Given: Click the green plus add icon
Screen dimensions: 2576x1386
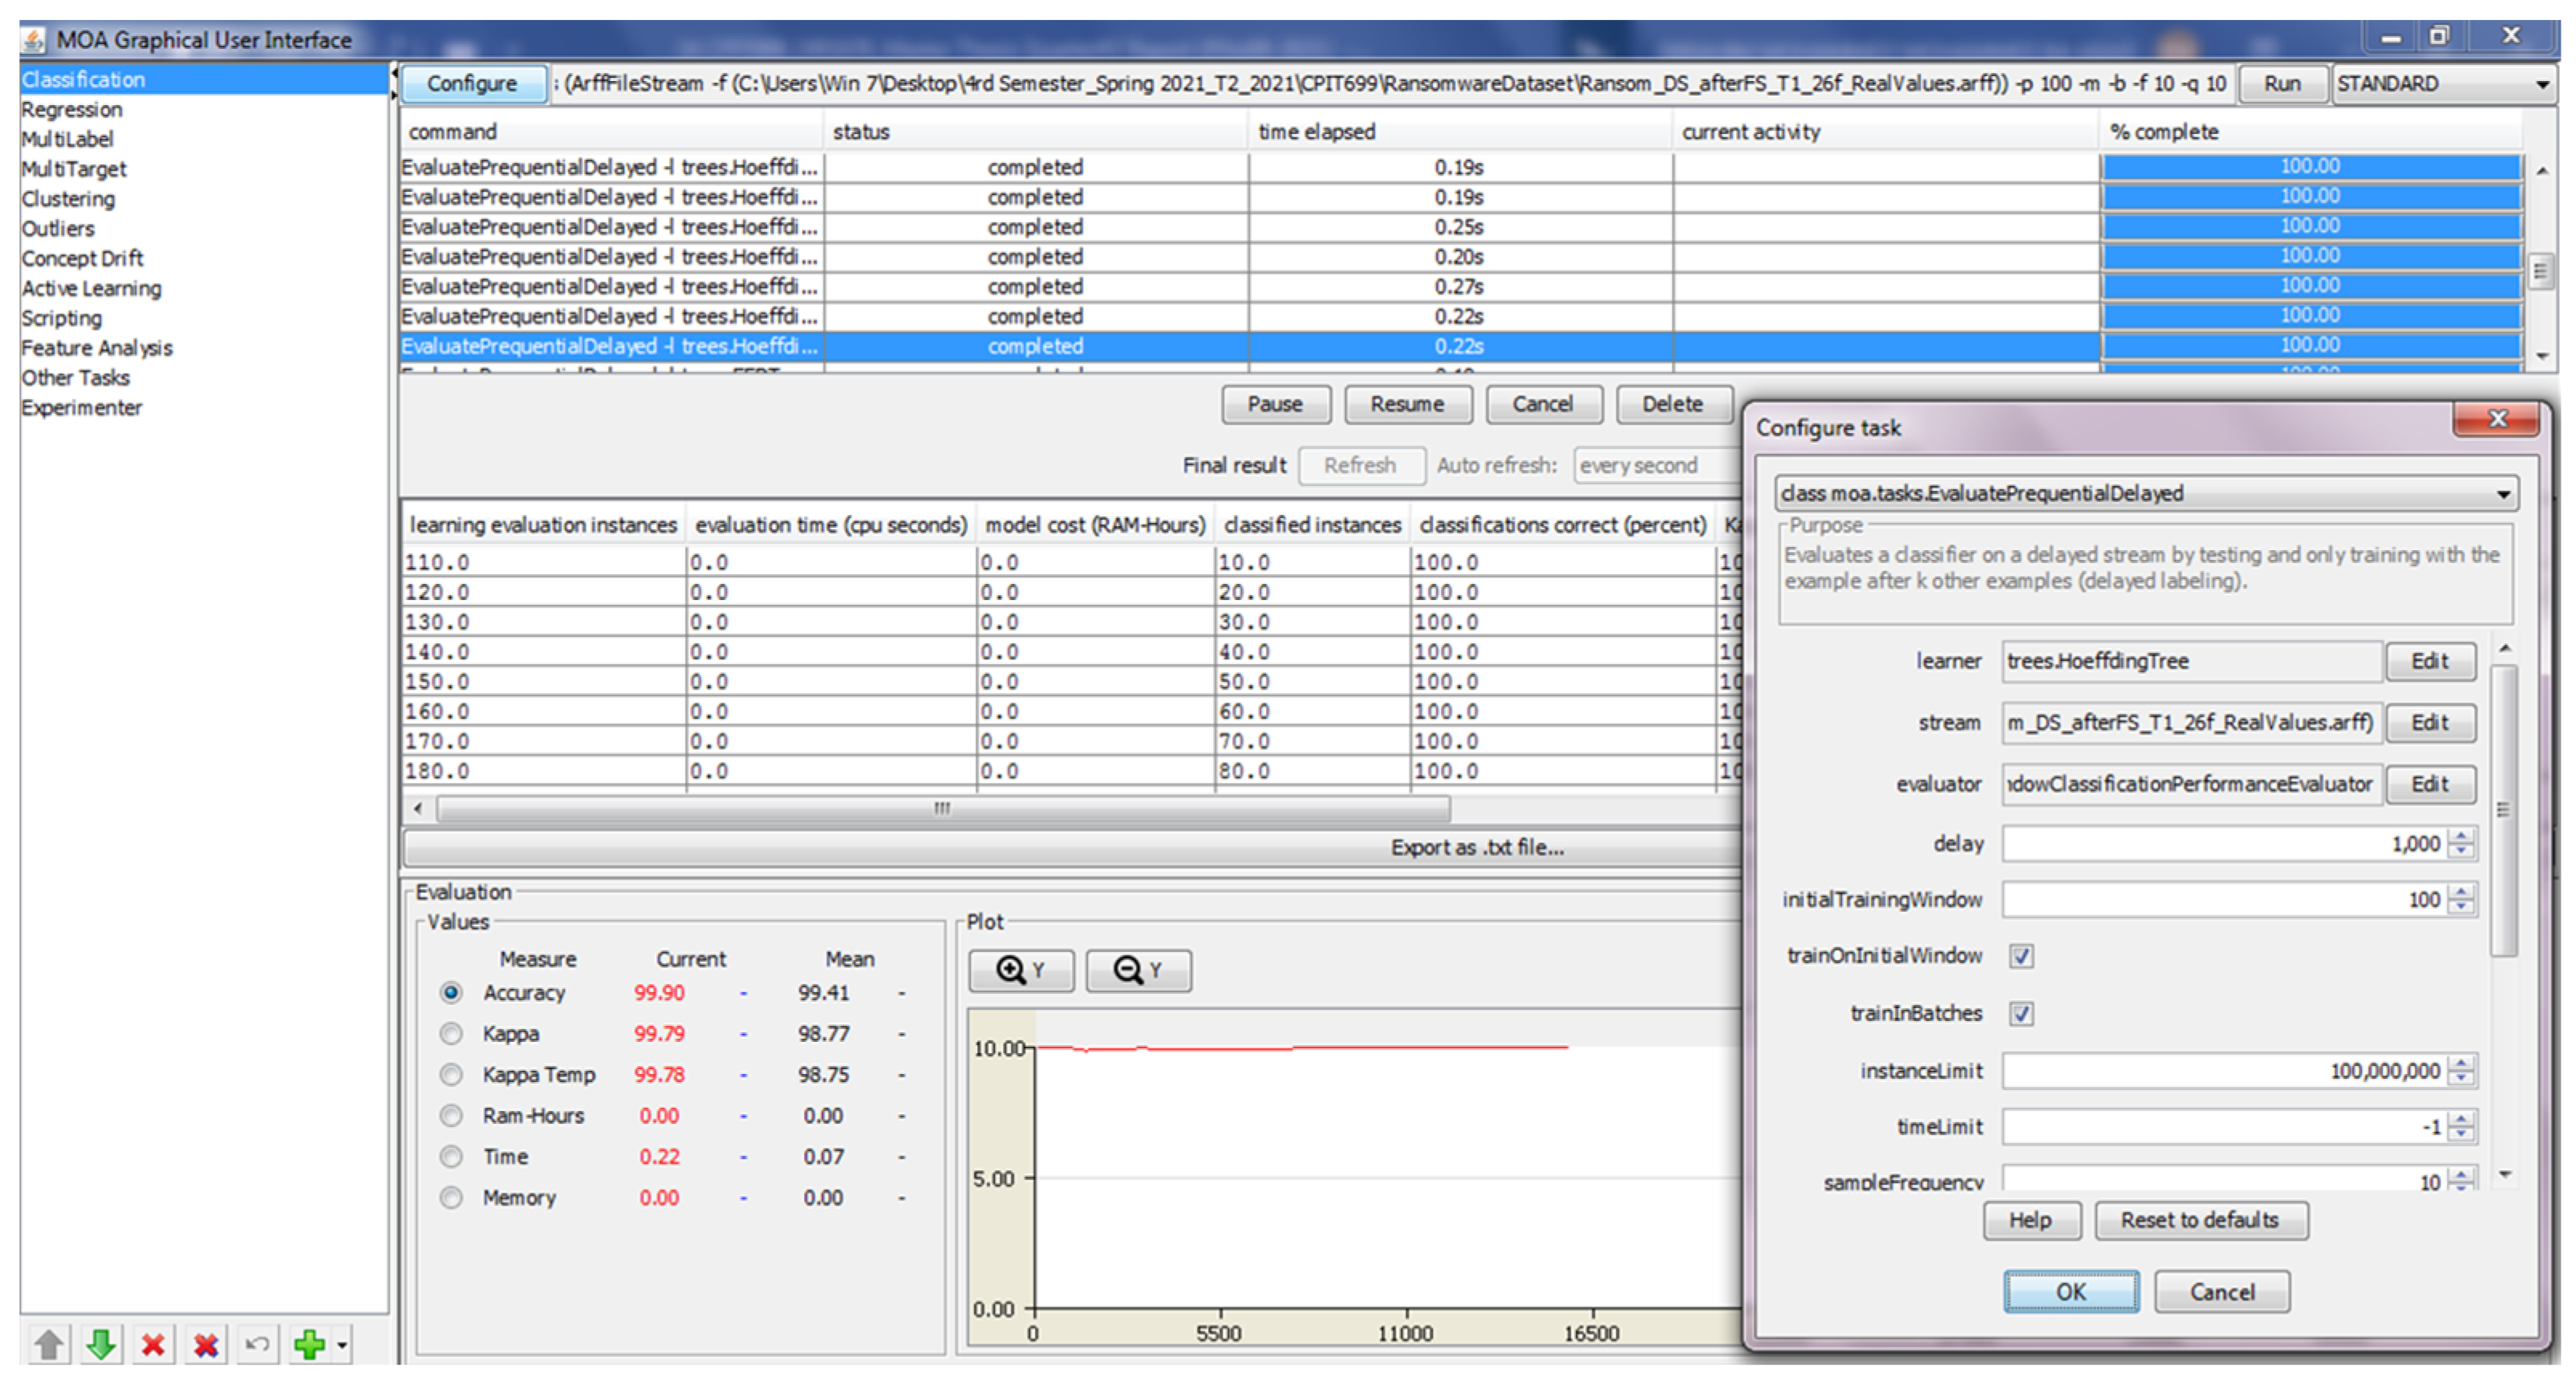Looking at the screenshot, I should [x=309, y=1344].
